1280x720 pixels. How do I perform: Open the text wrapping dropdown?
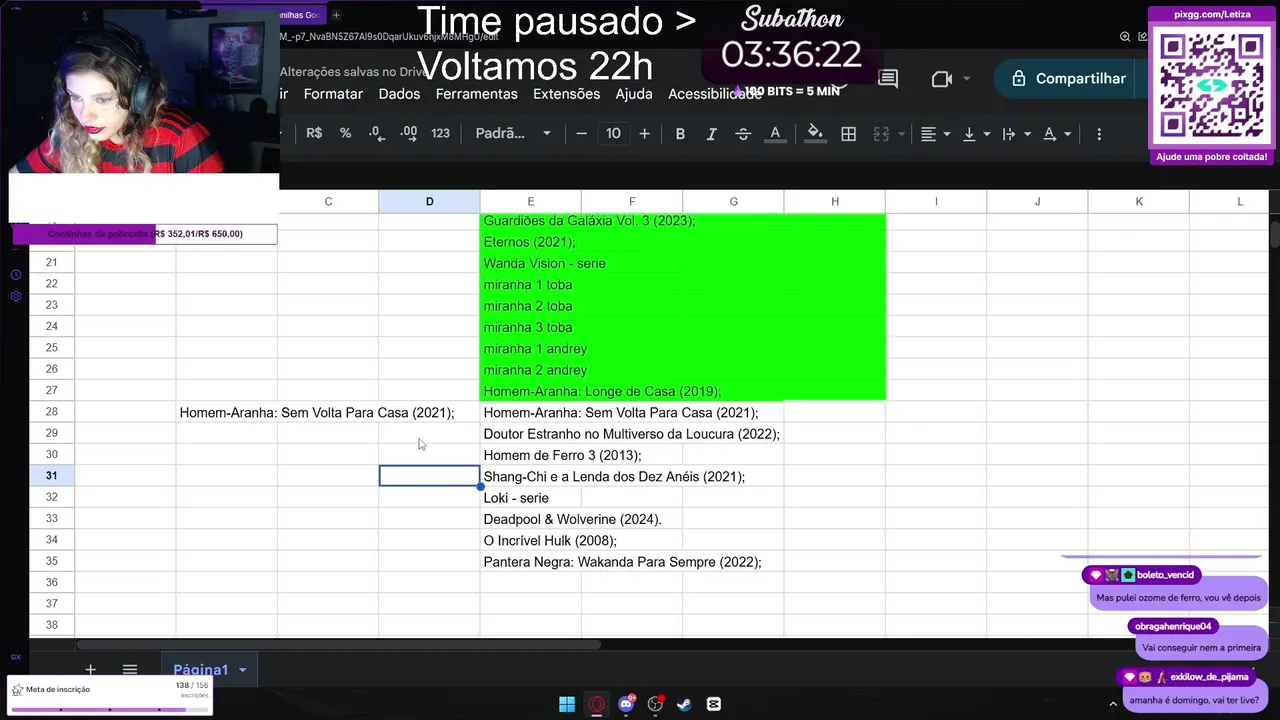point(1015,133)
